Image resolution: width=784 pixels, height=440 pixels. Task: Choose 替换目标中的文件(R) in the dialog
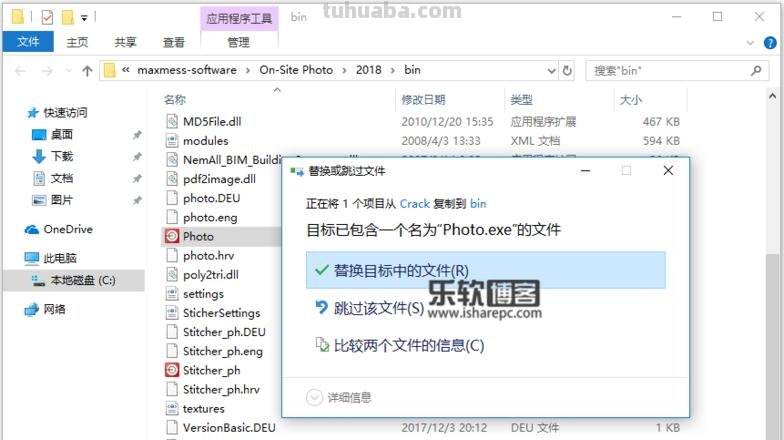[x=486, y=270]
